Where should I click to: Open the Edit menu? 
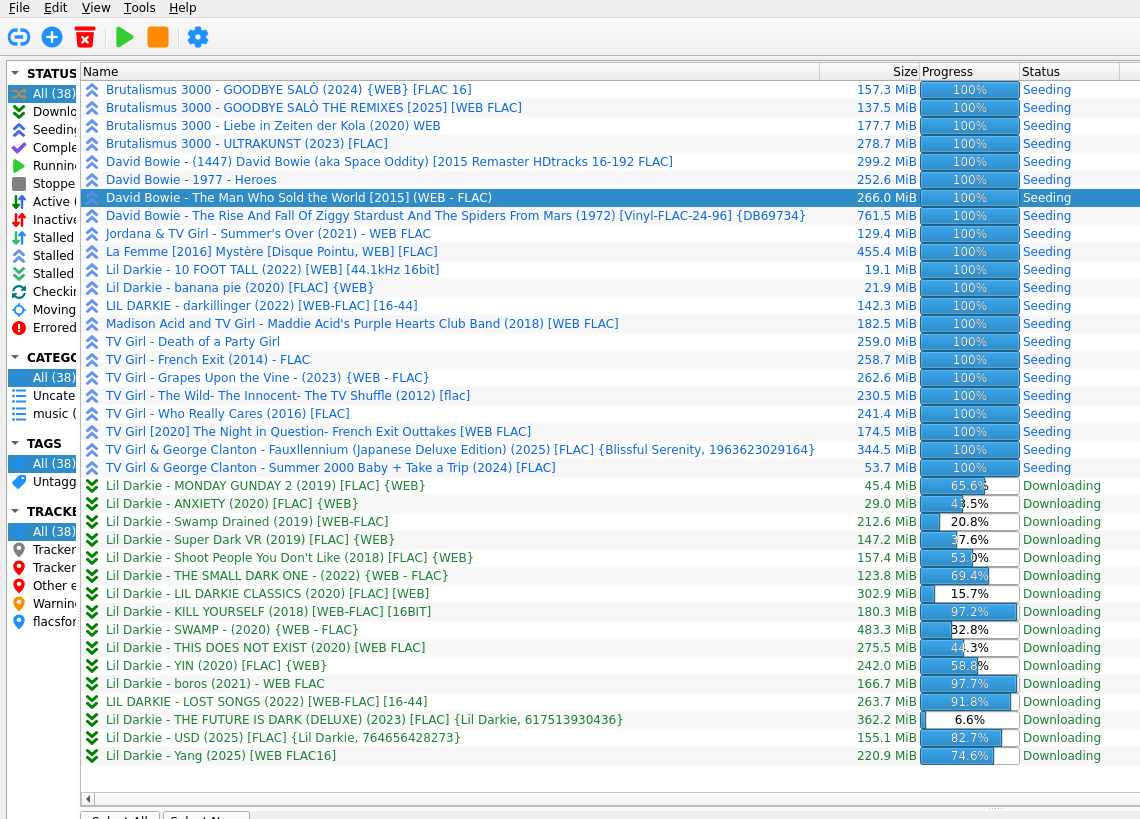(55, 8)
